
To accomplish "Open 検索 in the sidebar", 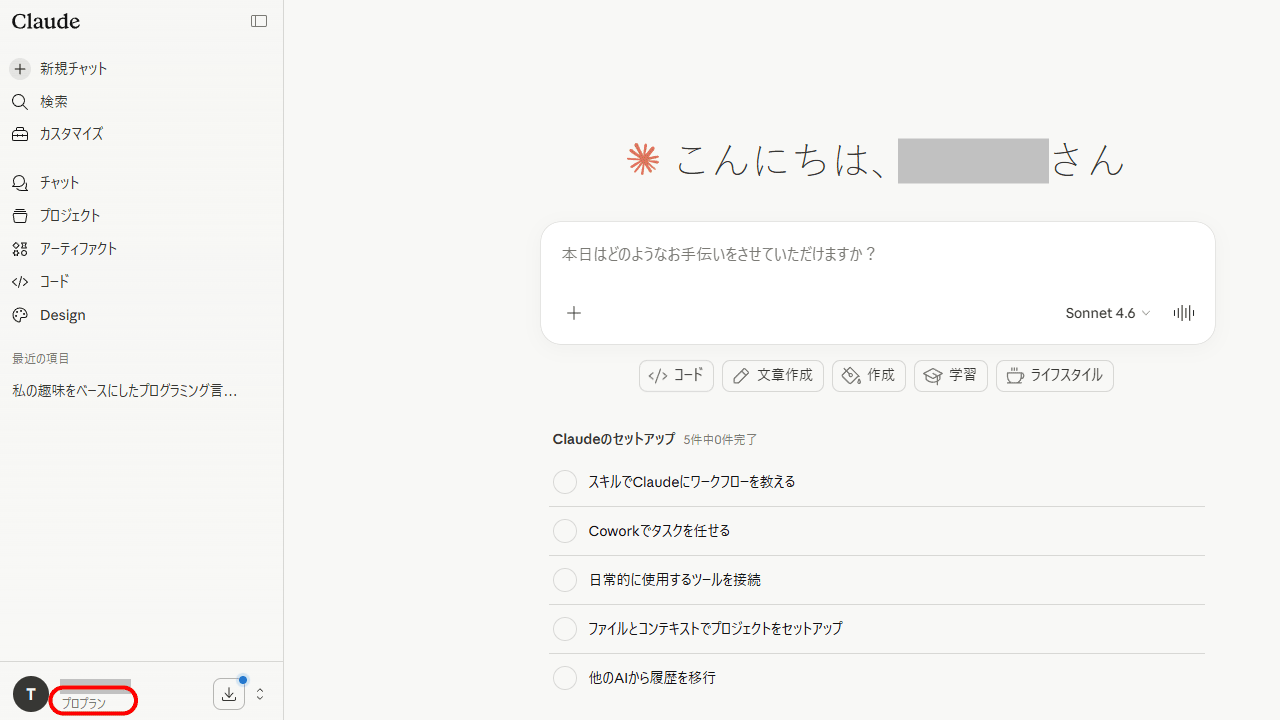I will click(53, 101).
